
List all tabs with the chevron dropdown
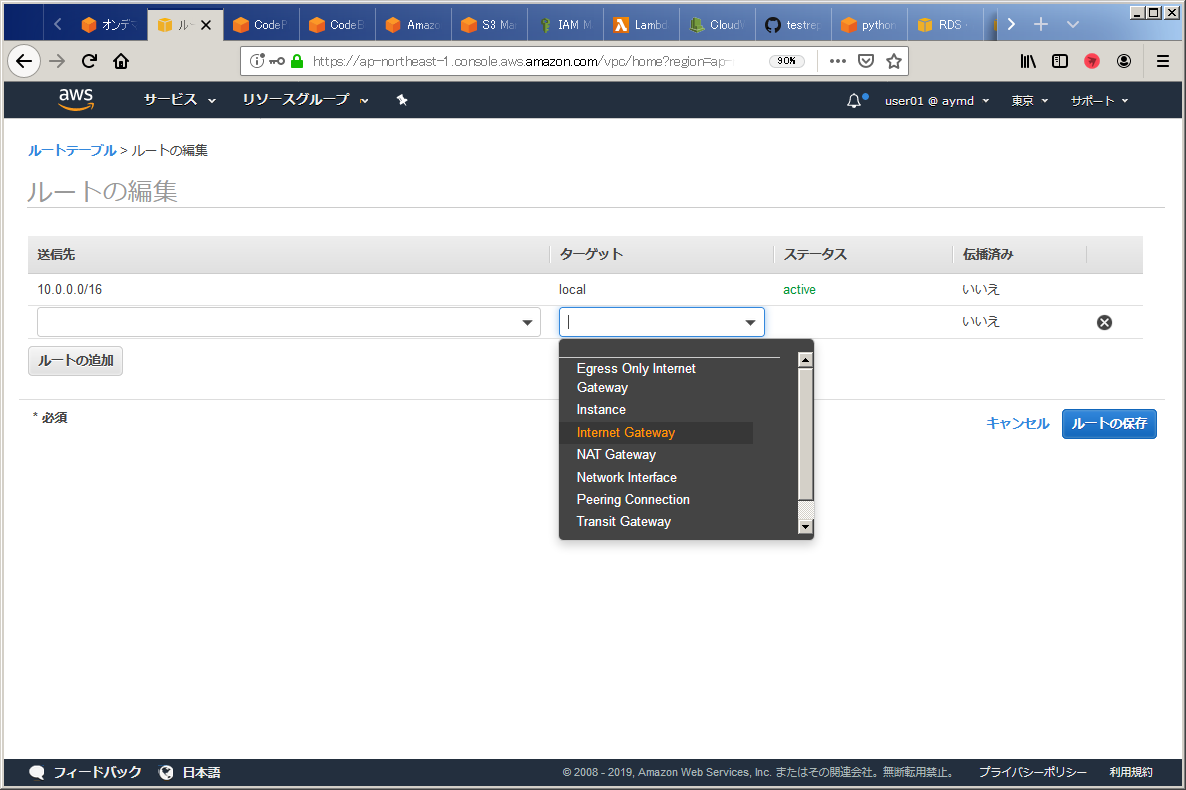1073,24
